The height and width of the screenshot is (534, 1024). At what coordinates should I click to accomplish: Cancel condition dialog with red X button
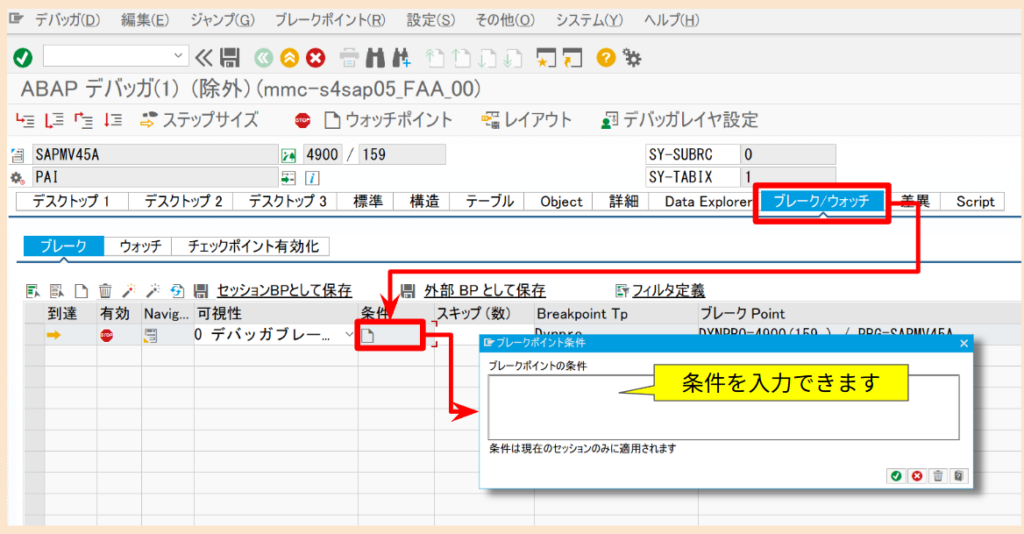[x=917, y=476]
